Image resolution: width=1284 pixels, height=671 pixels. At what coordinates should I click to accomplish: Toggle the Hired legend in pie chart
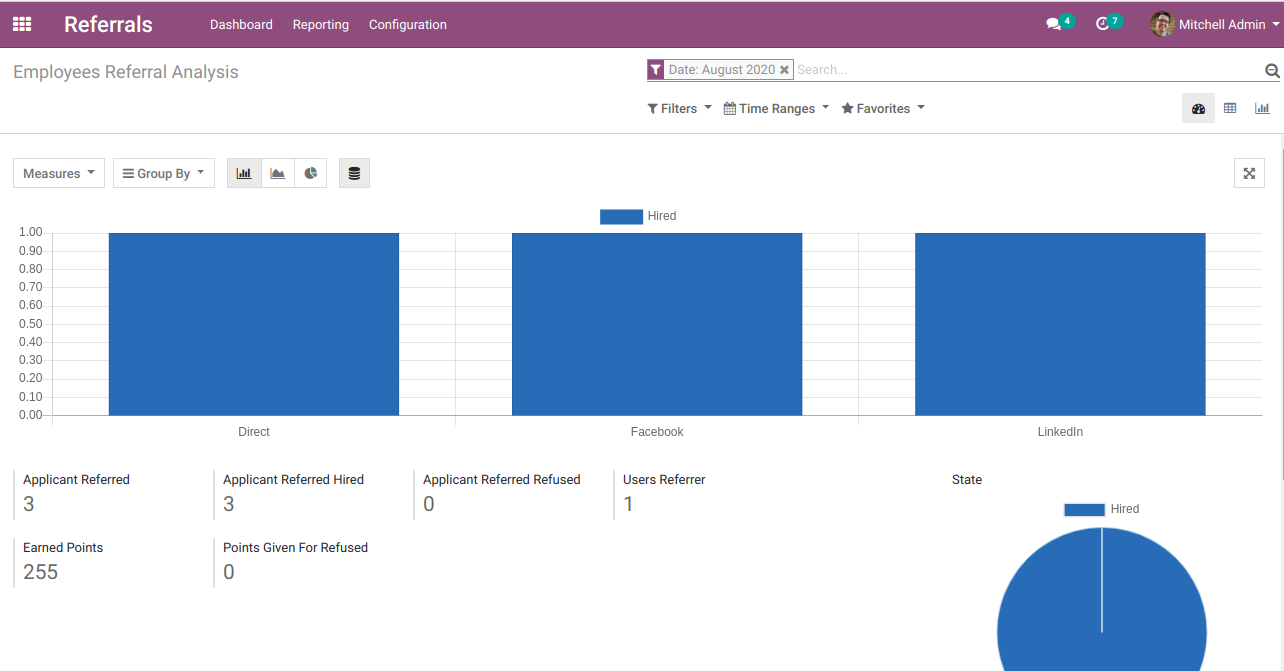(1101, 509)
